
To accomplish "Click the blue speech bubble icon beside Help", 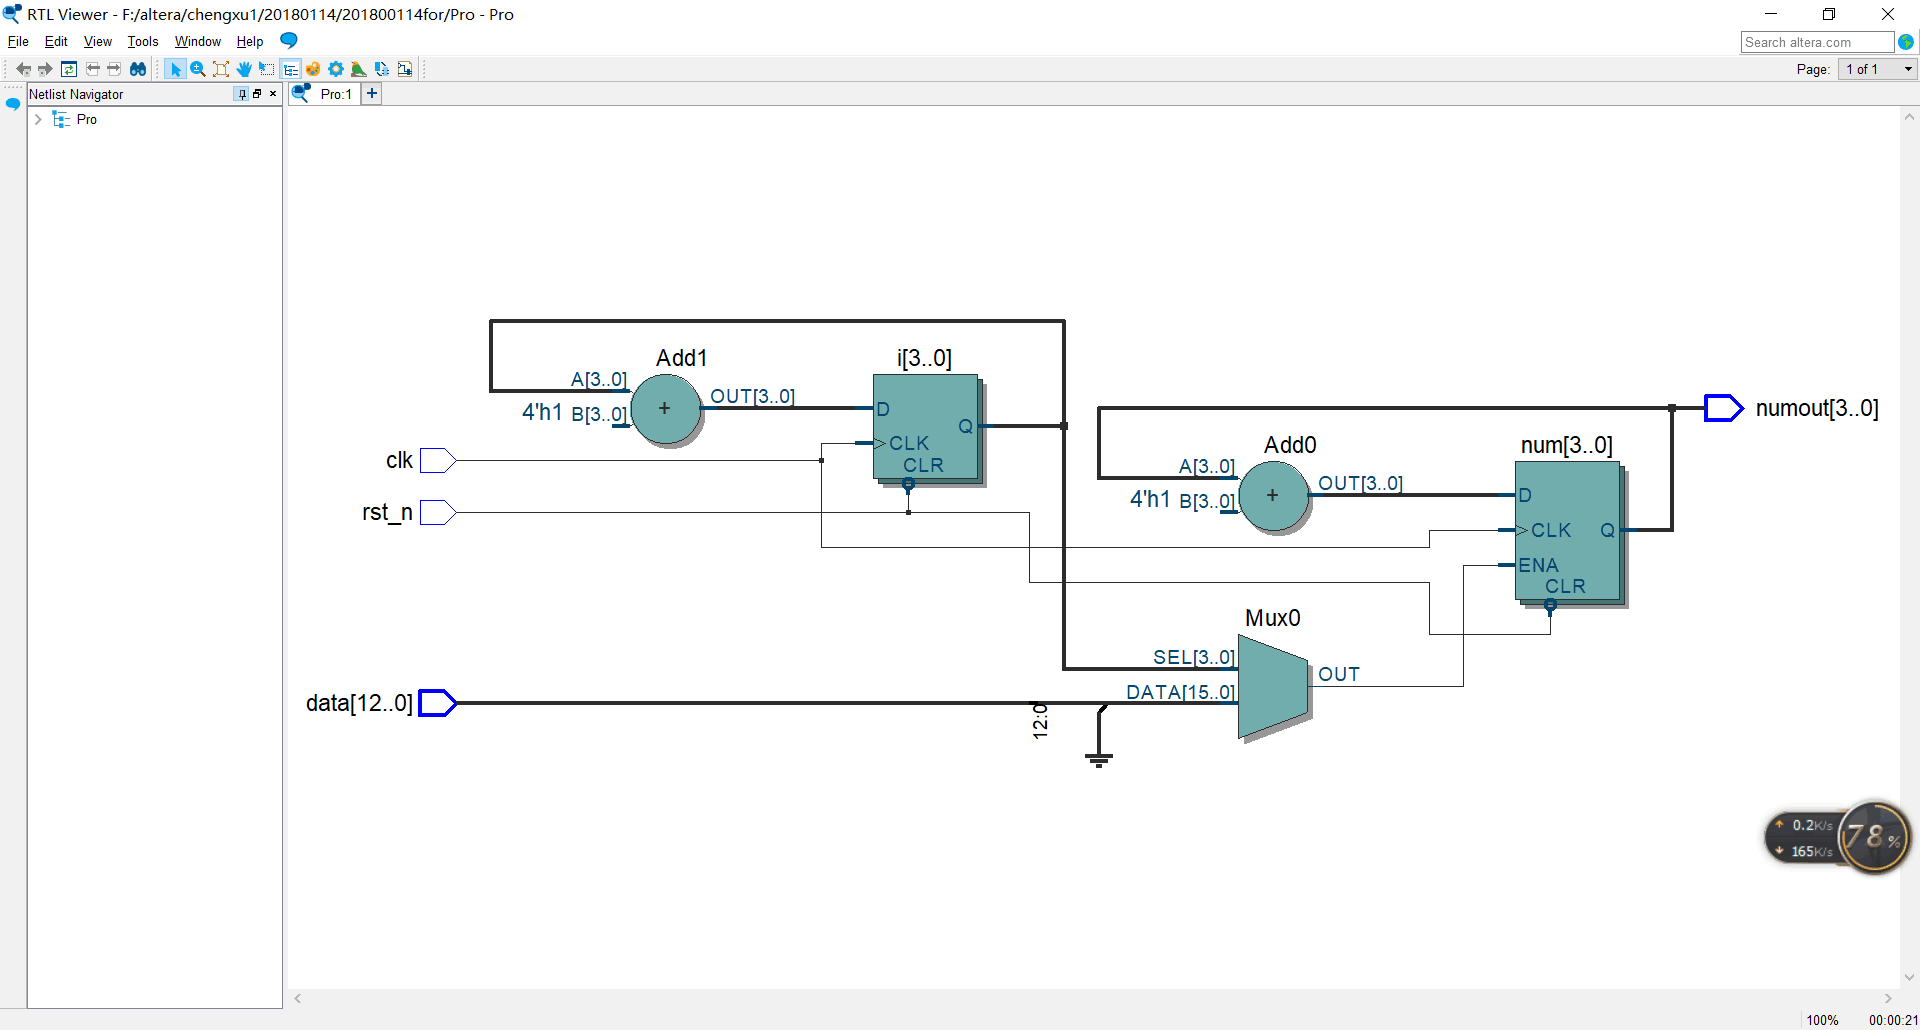I will (x=289, y=40).
